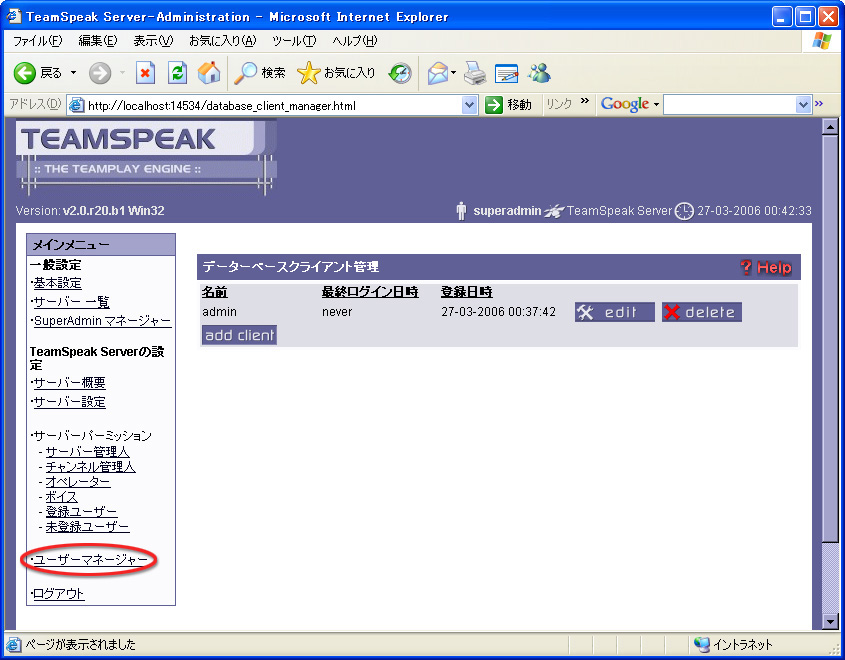Click the address bar URL field
845x660 pixels.
click(274, 106)
